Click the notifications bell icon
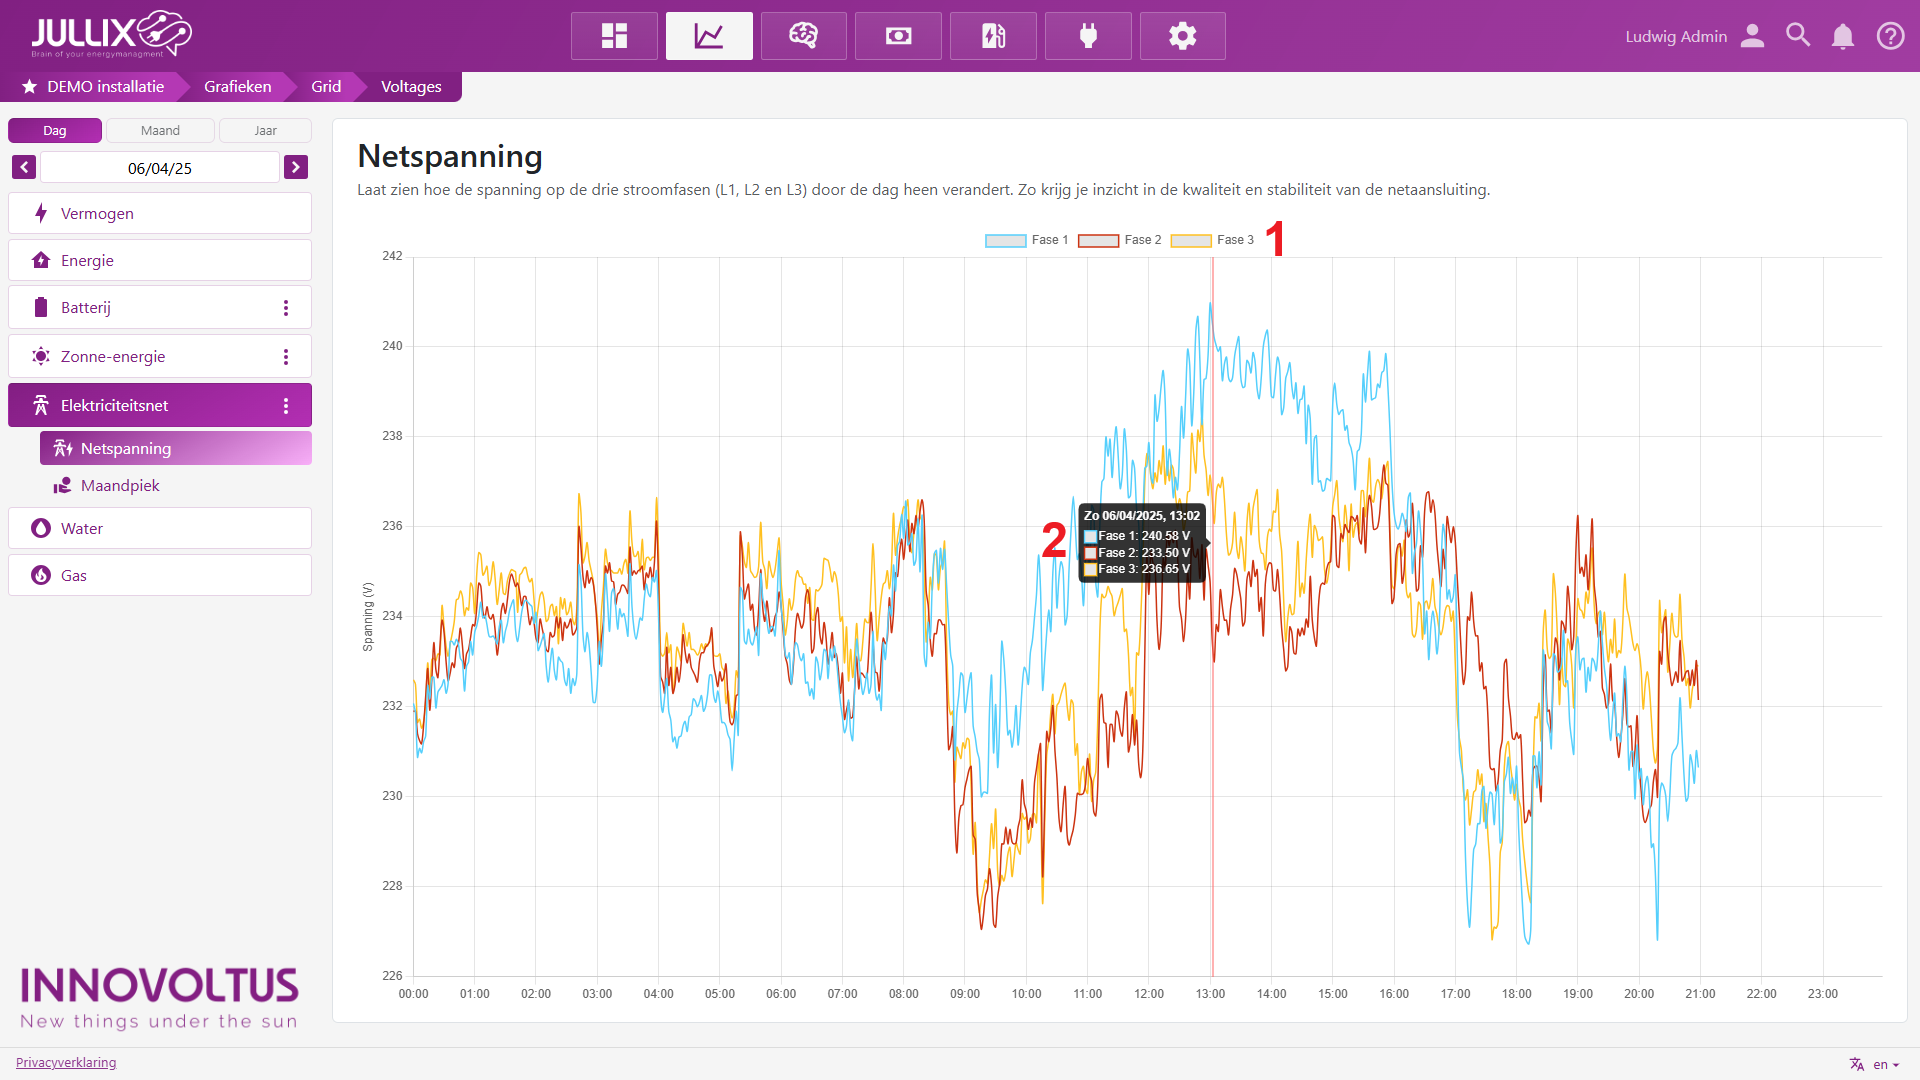Image resolution: width=1920 pixels, height=1080 pixels. tap(1842, 36)
